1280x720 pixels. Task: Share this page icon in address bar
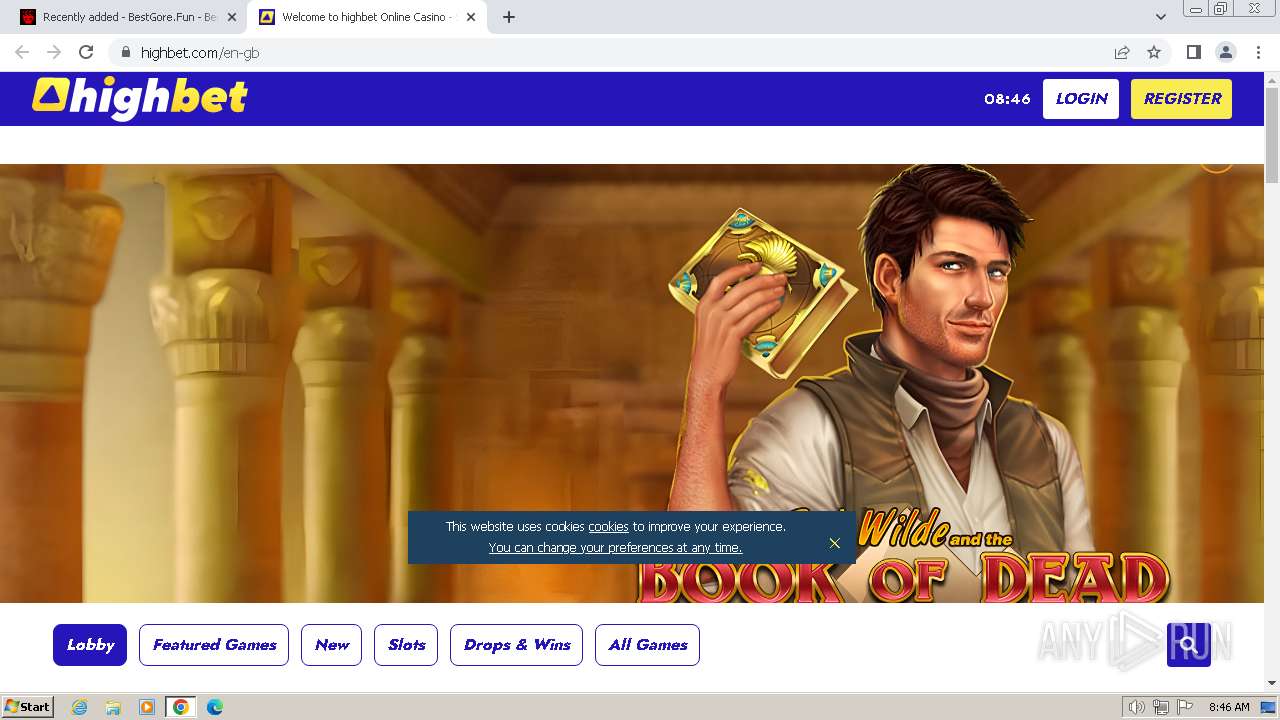[1122, 52]
